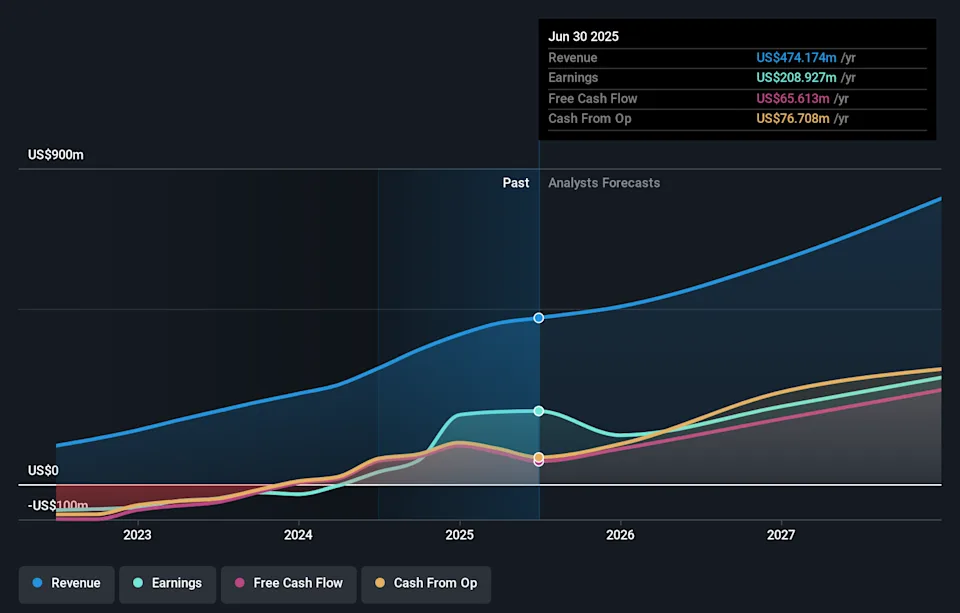Click the orange Cash From Op data marker
This screenshot has width=960, height=613.
(539, 457)
